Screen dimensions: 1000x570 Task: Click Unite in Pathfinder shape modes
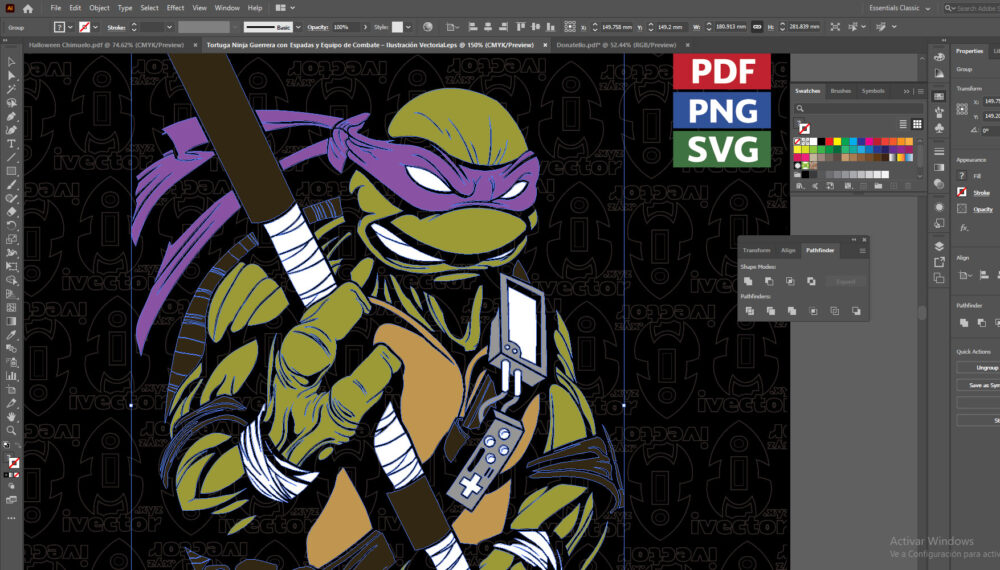[x=748, y=281]
